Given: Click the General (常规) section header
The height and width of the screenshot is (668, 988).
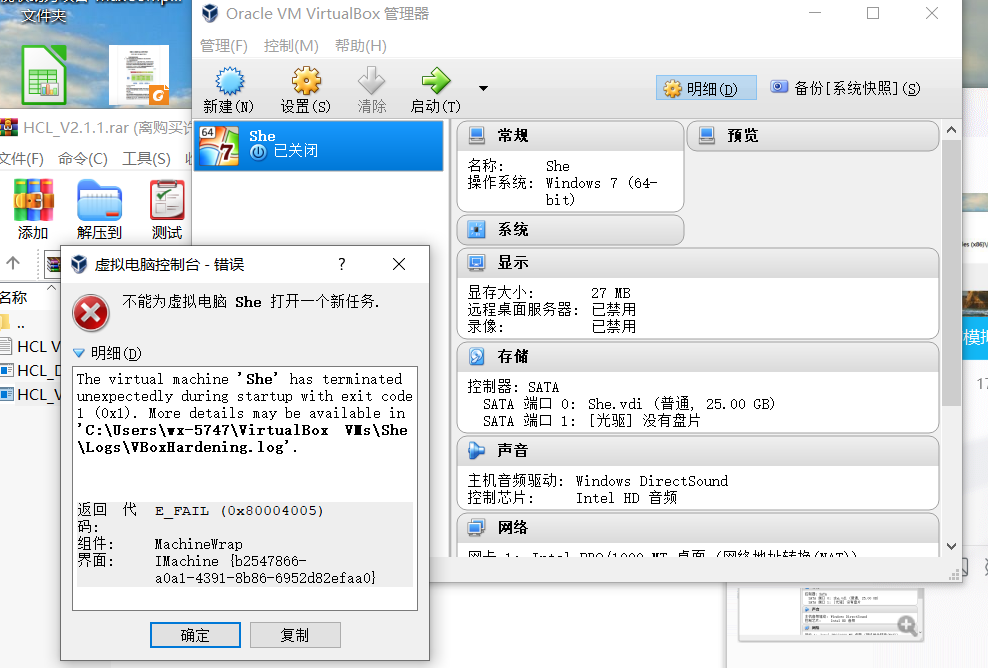Looking at the screenshot, I should point(570,135).
